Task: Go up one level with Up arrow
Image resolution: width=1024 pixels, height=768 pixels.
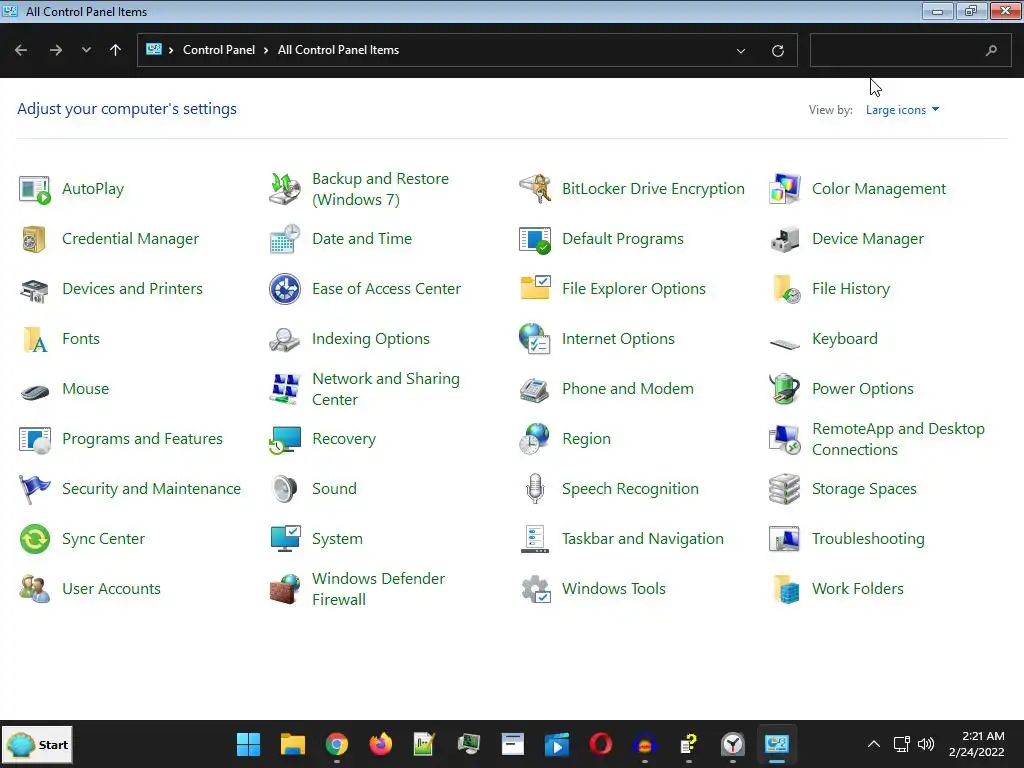Action: point(116,50)
